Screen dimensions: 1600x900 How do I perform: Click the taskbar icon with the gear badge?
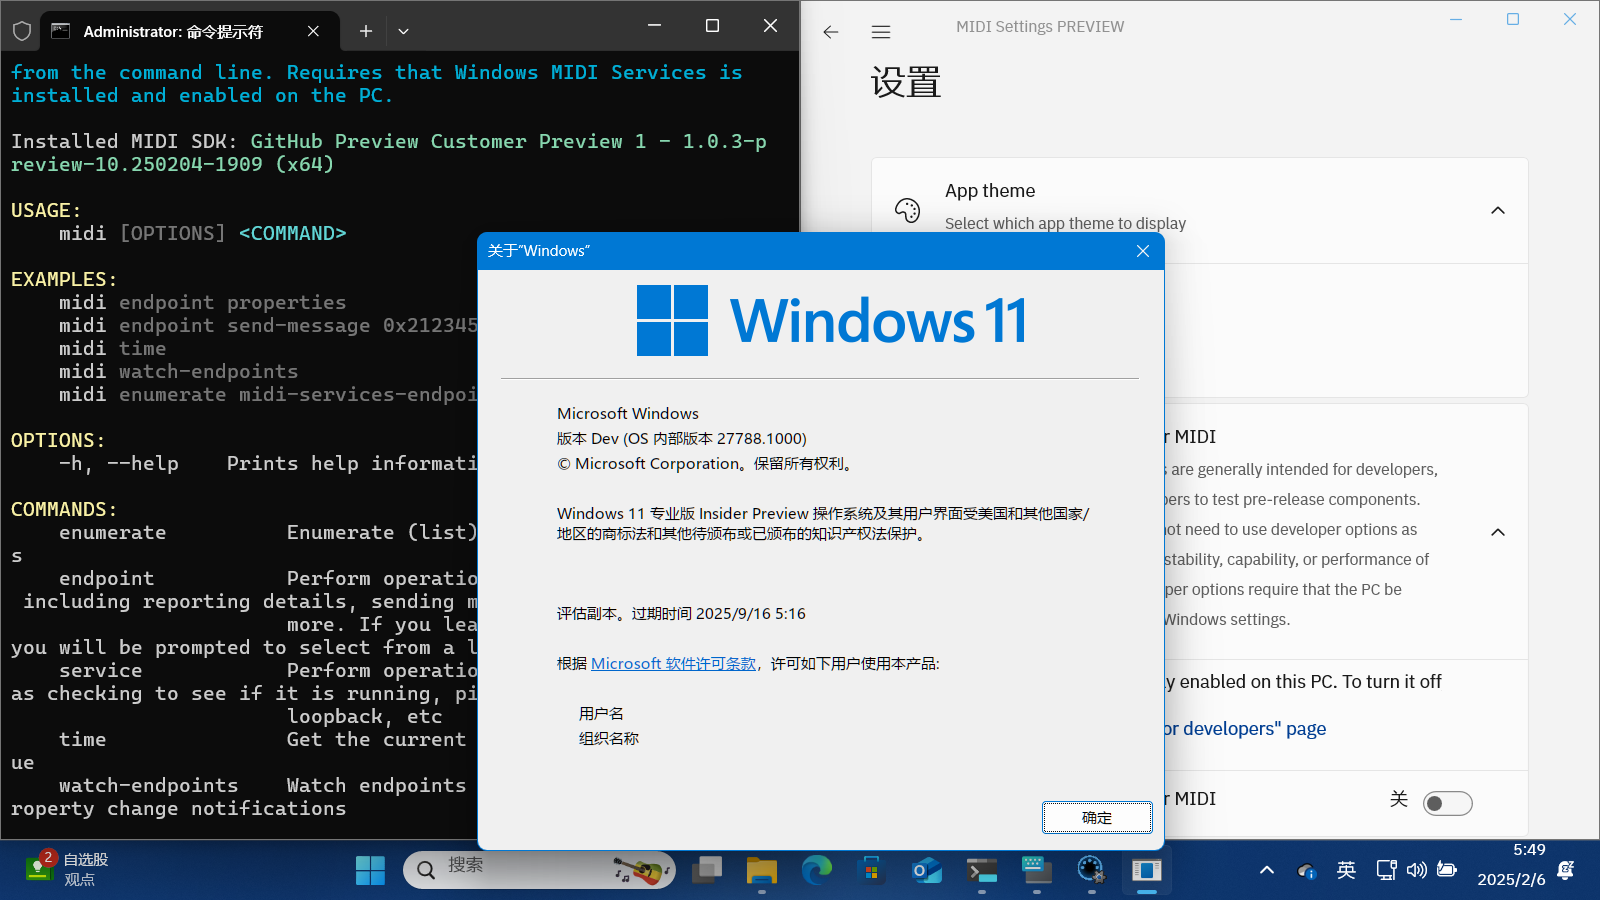coord(1091,870)
